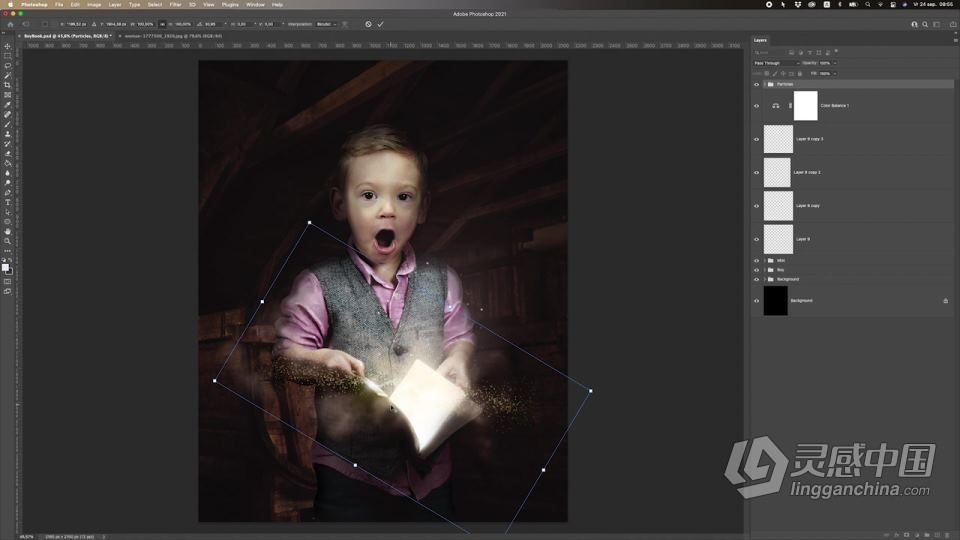The height and width of the screenshot is (540, 960).
Task: Click the background color swatch in toolbar
Action: pos(10,272)
